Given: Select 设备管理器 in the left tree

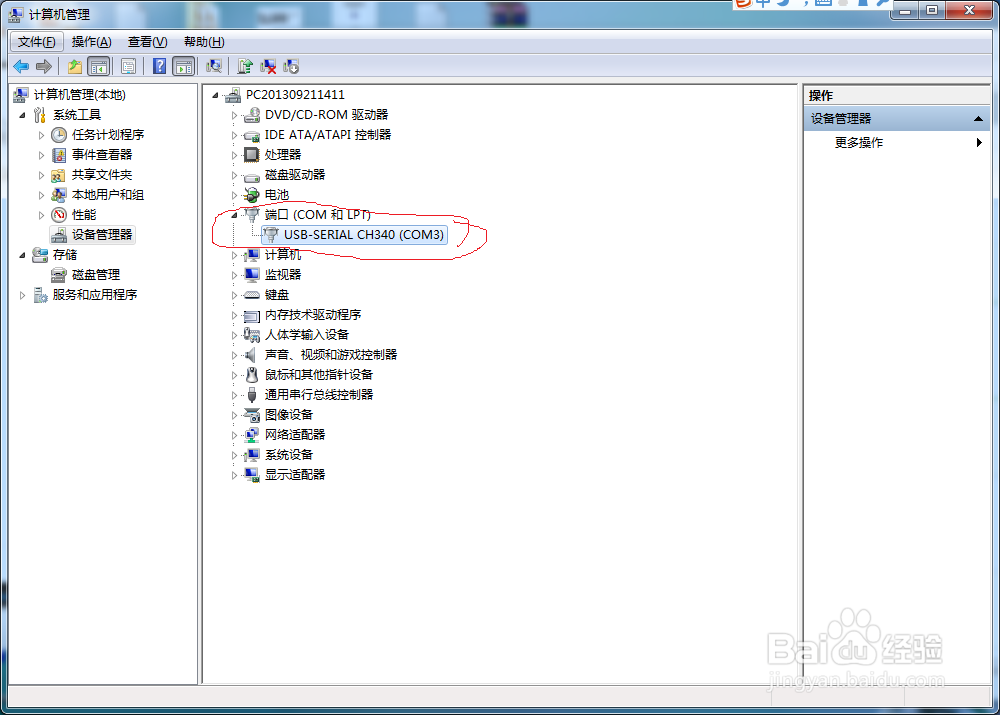Looking at the screenshot, I should click(101, 235).
